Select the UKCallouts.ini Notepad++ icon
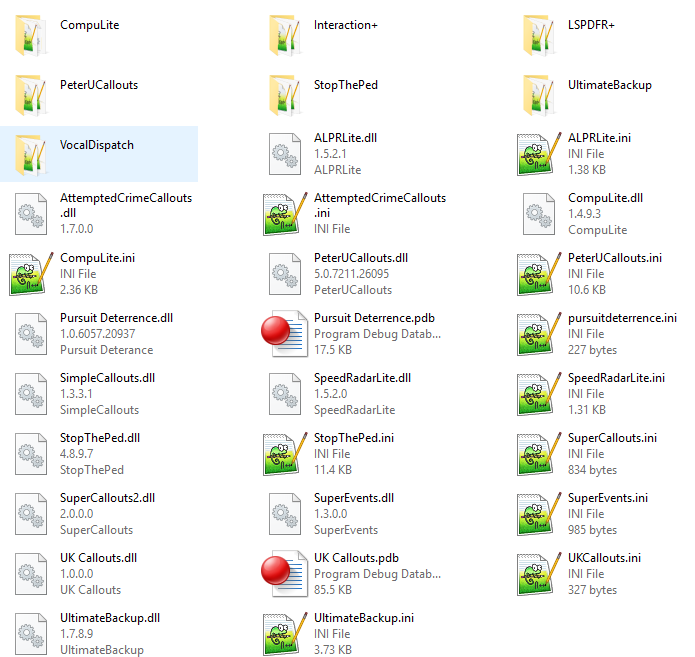695x657 pixels. 539,574
